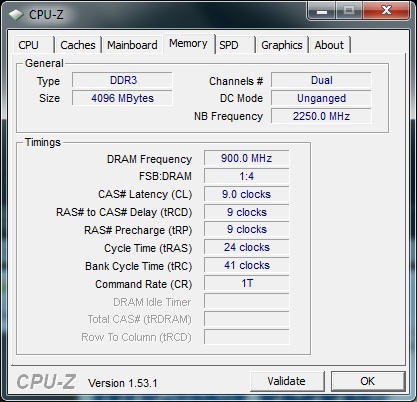The height and width of the screenshot is (402, 417).
Task: Show the About tab
Action: (329, 45)
